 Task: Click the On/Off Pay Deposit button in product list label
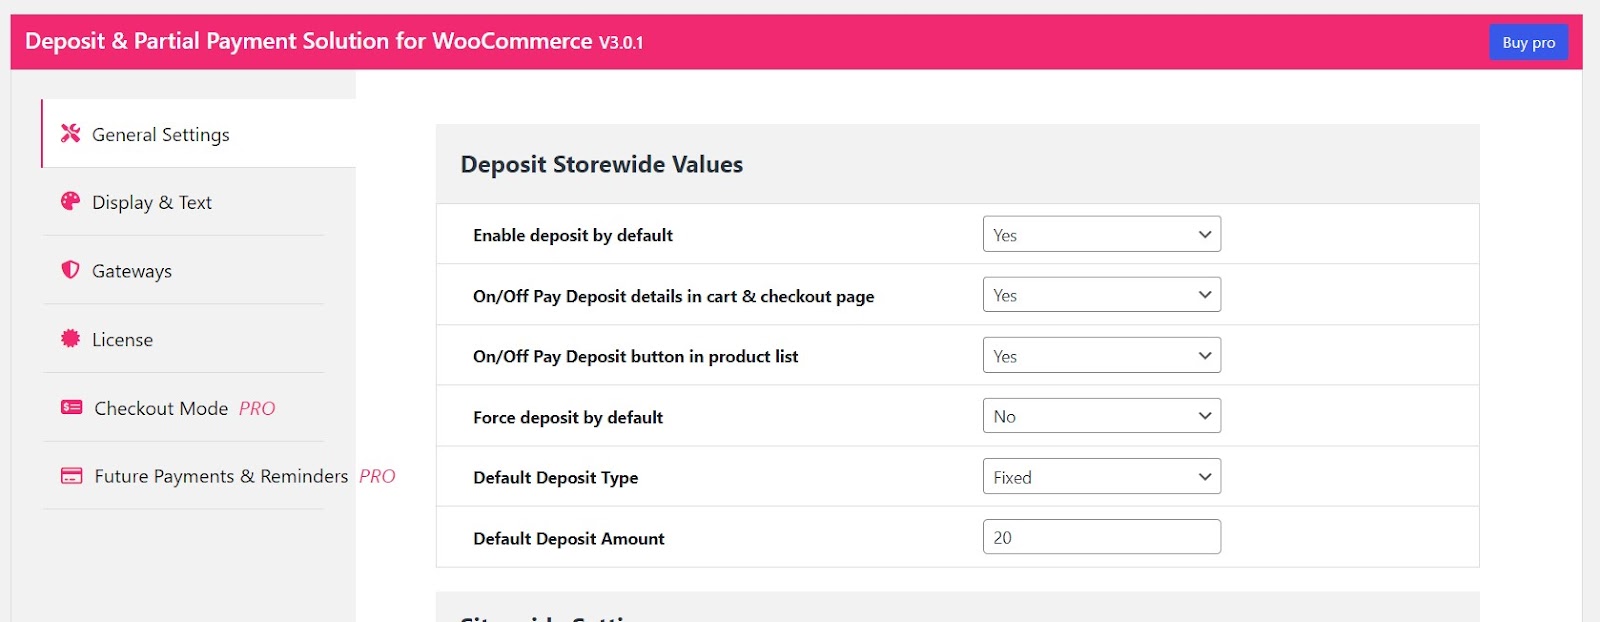[x=635, y=356]
